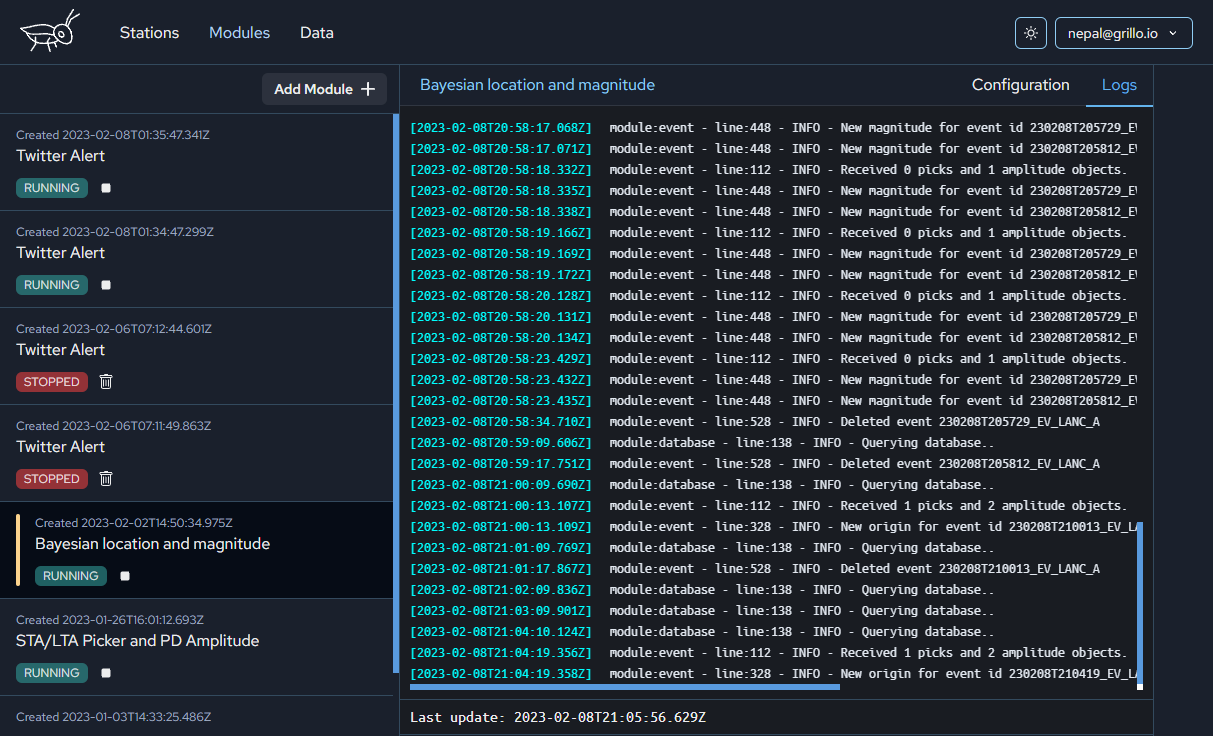Click Querying database log at 21:03:09.901Z

(702, 611)
